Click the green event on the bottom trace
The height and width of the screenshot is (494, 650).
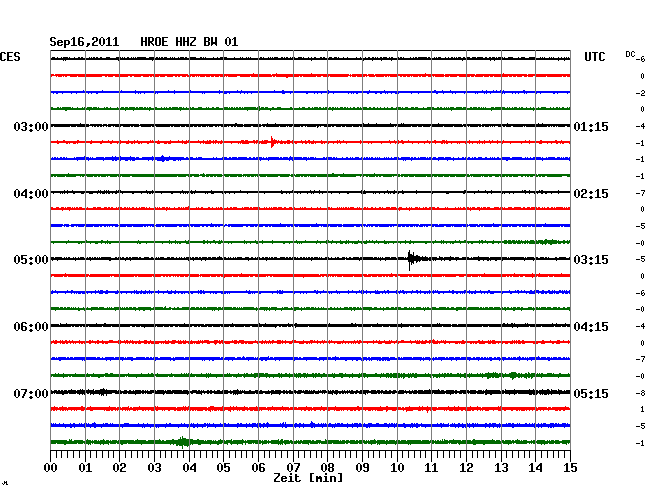[183, 442]
